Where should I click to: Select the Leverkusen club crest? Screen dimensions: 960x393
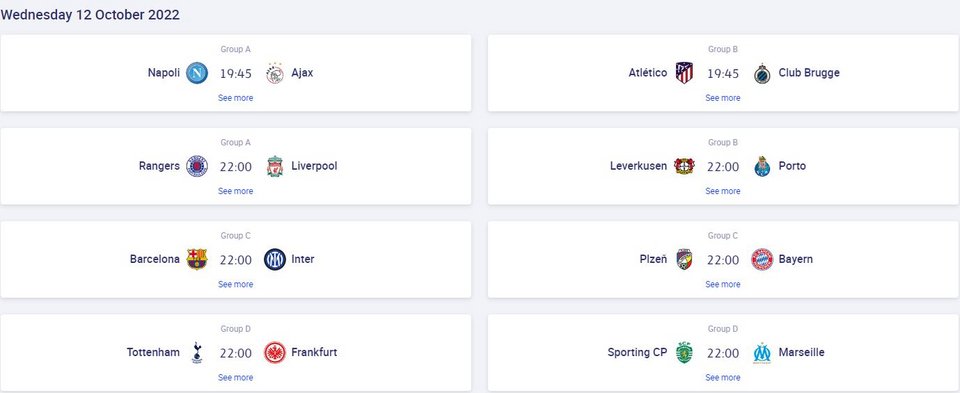pyautogui.click(x=684, y=167)
